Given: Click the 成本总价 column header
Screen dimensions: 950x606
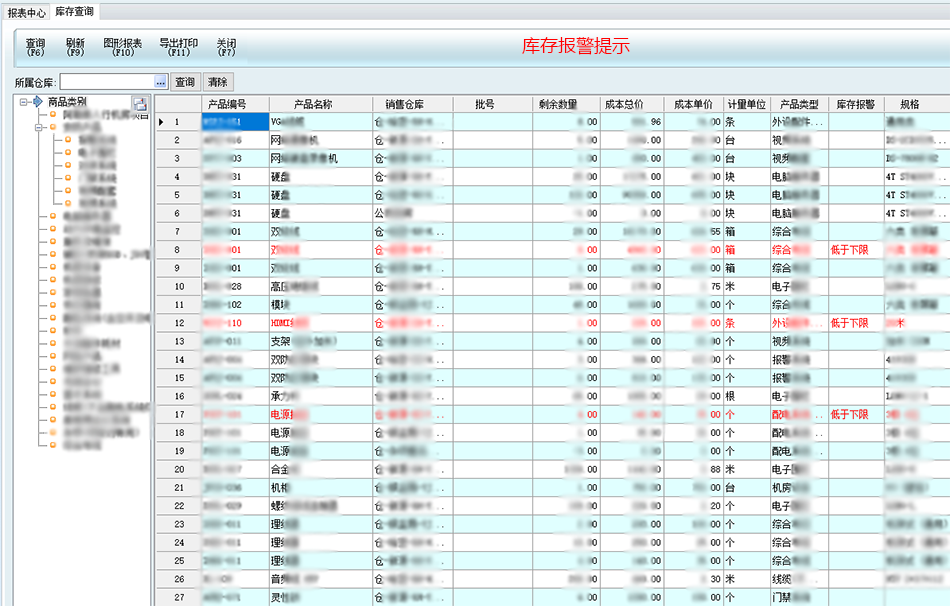Looking at the screenshot, I should 632,104.
